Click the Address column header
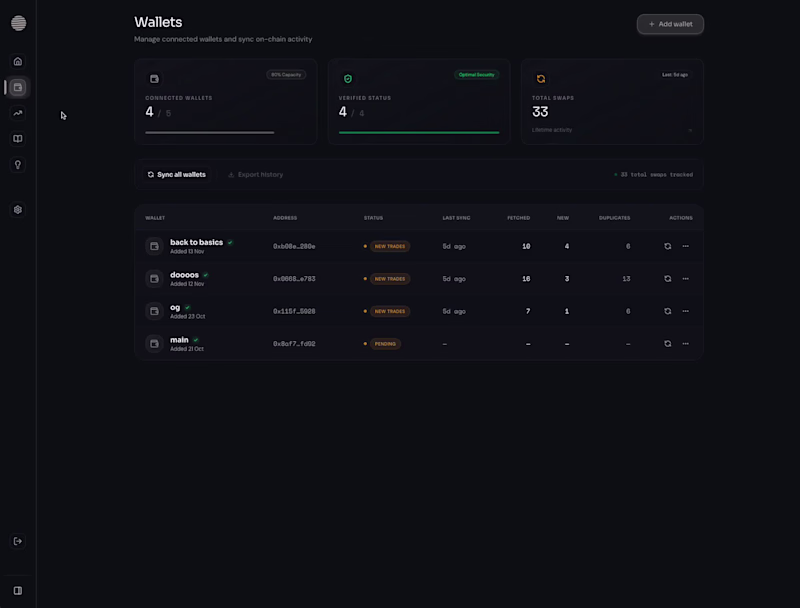Screen dimensions: 800x608 click(x=285, y=218)
